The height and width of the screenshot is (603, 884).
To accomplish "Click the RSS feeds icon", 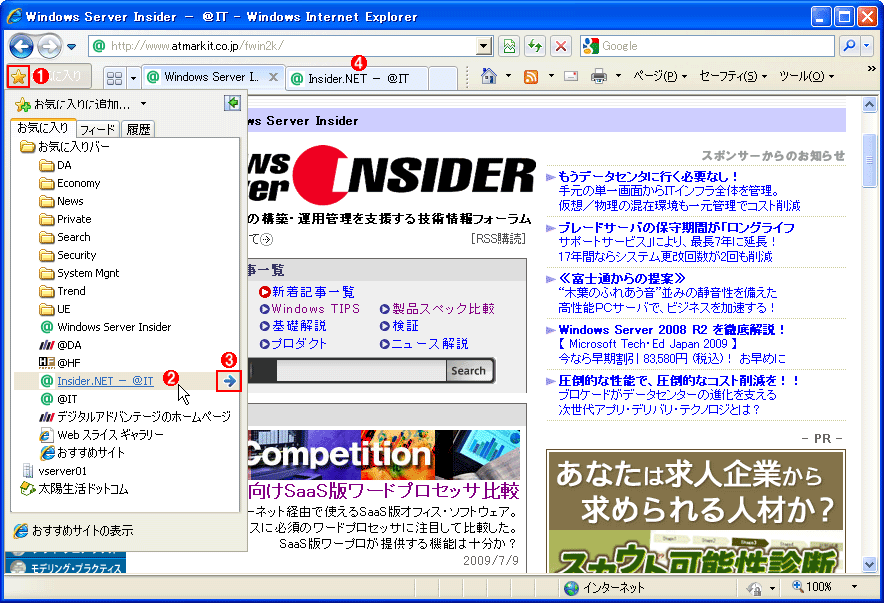I will click(531, 76).
